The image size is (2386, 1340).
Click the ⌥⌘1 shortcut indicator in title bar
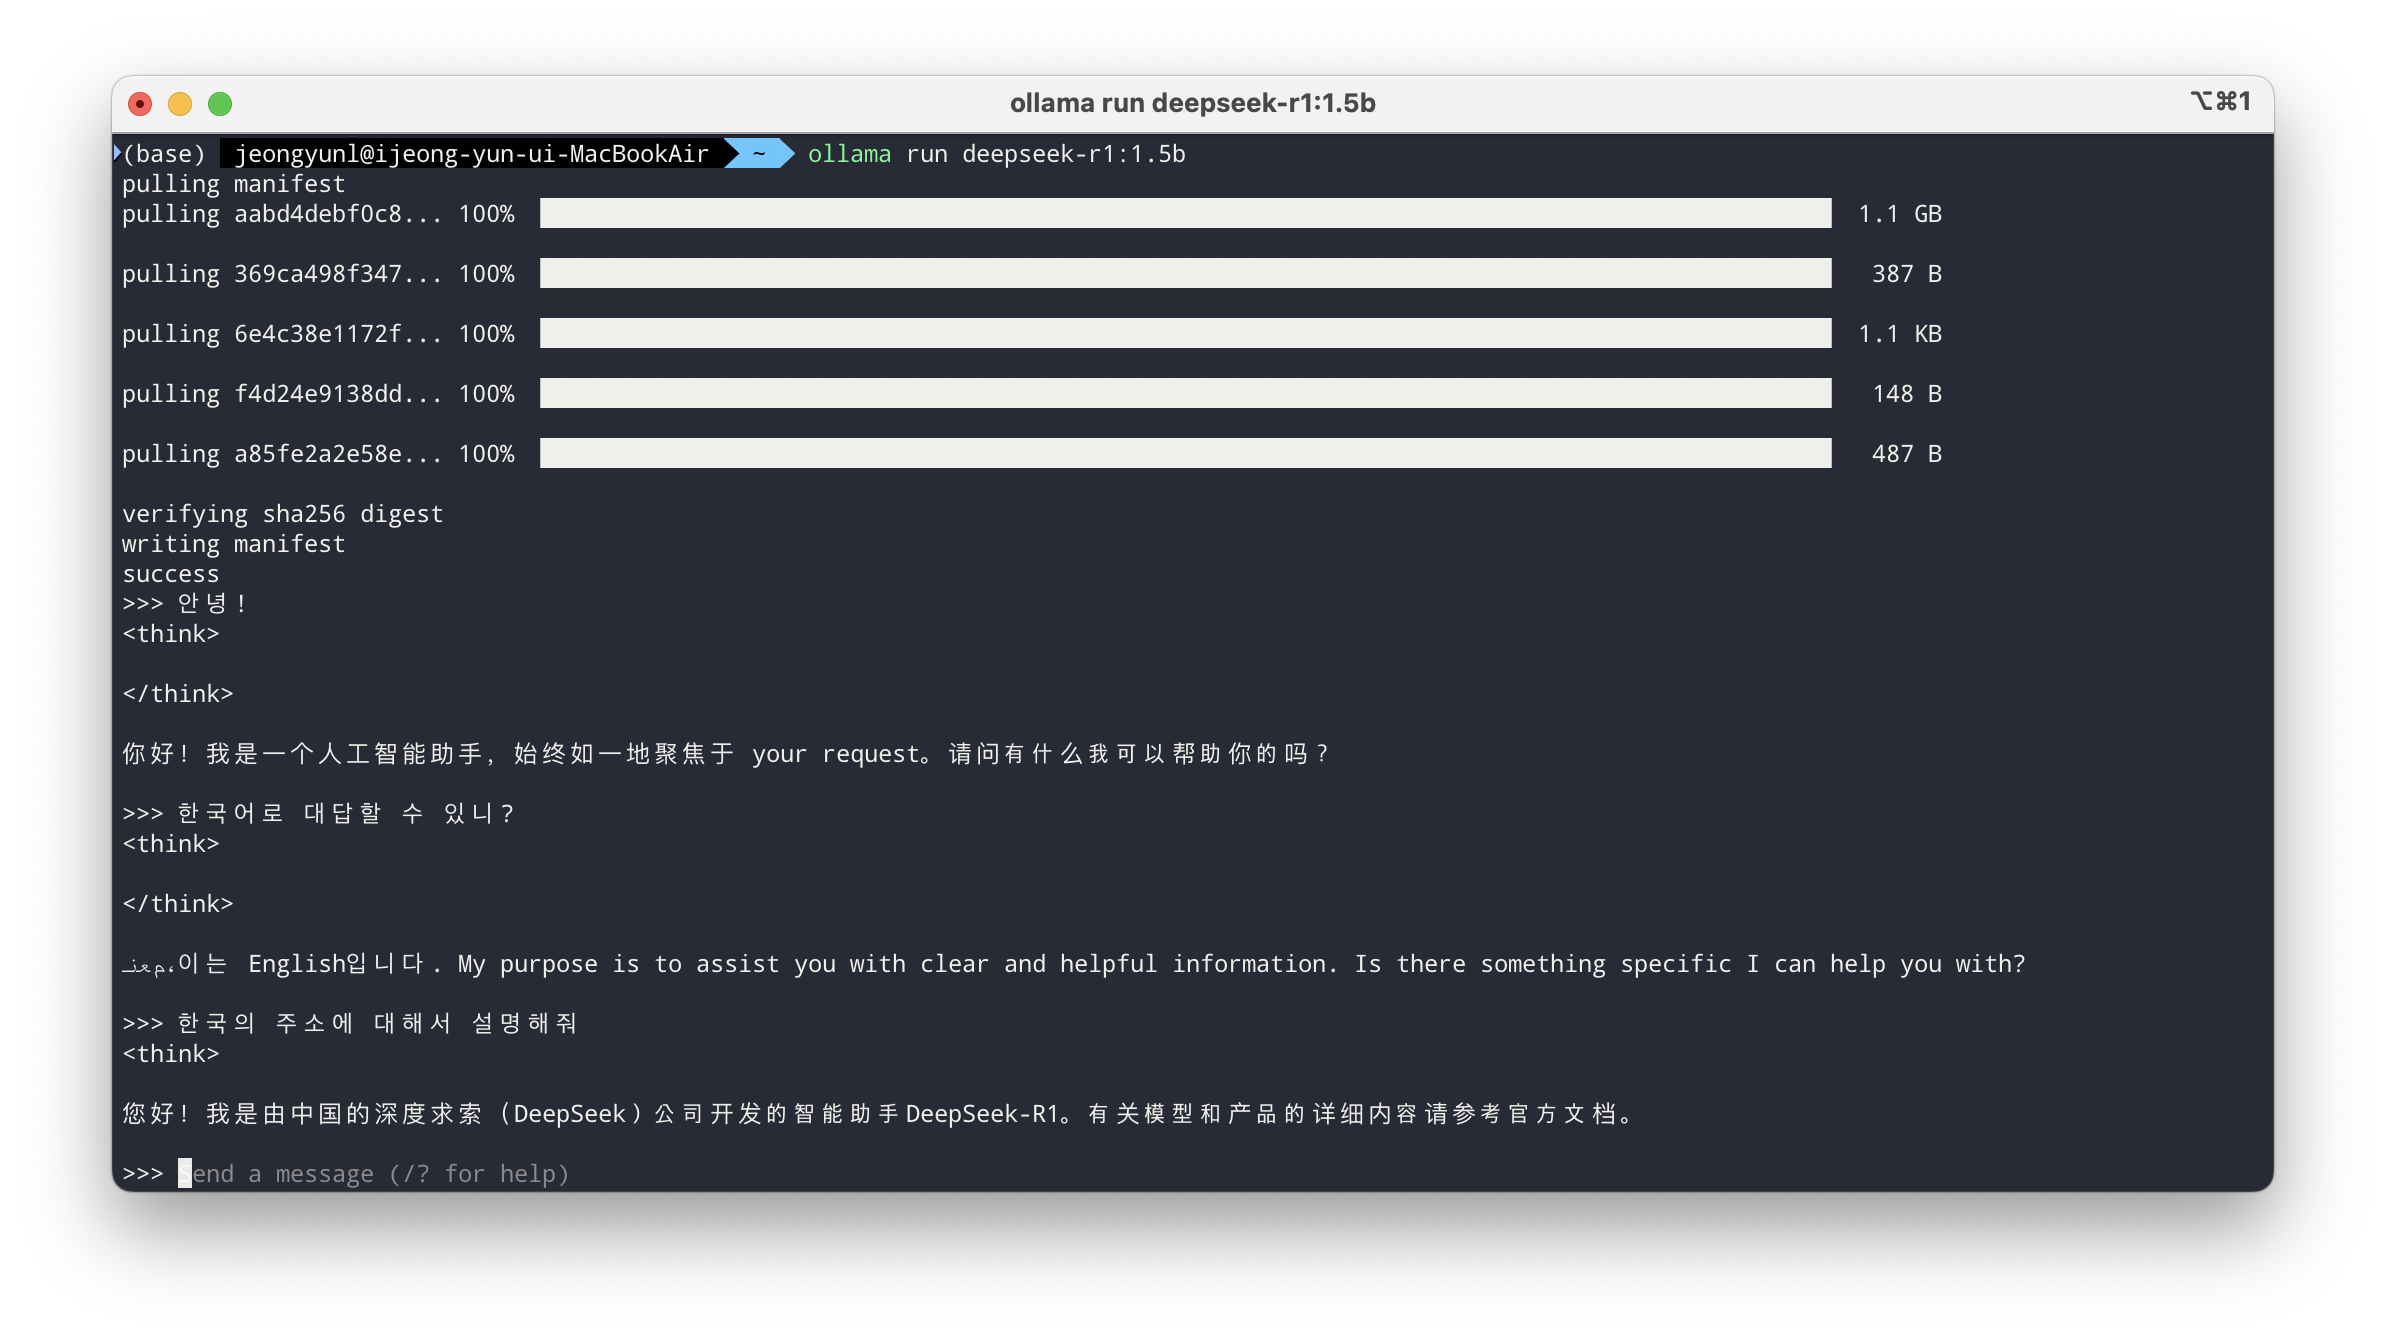point(2220,102)
